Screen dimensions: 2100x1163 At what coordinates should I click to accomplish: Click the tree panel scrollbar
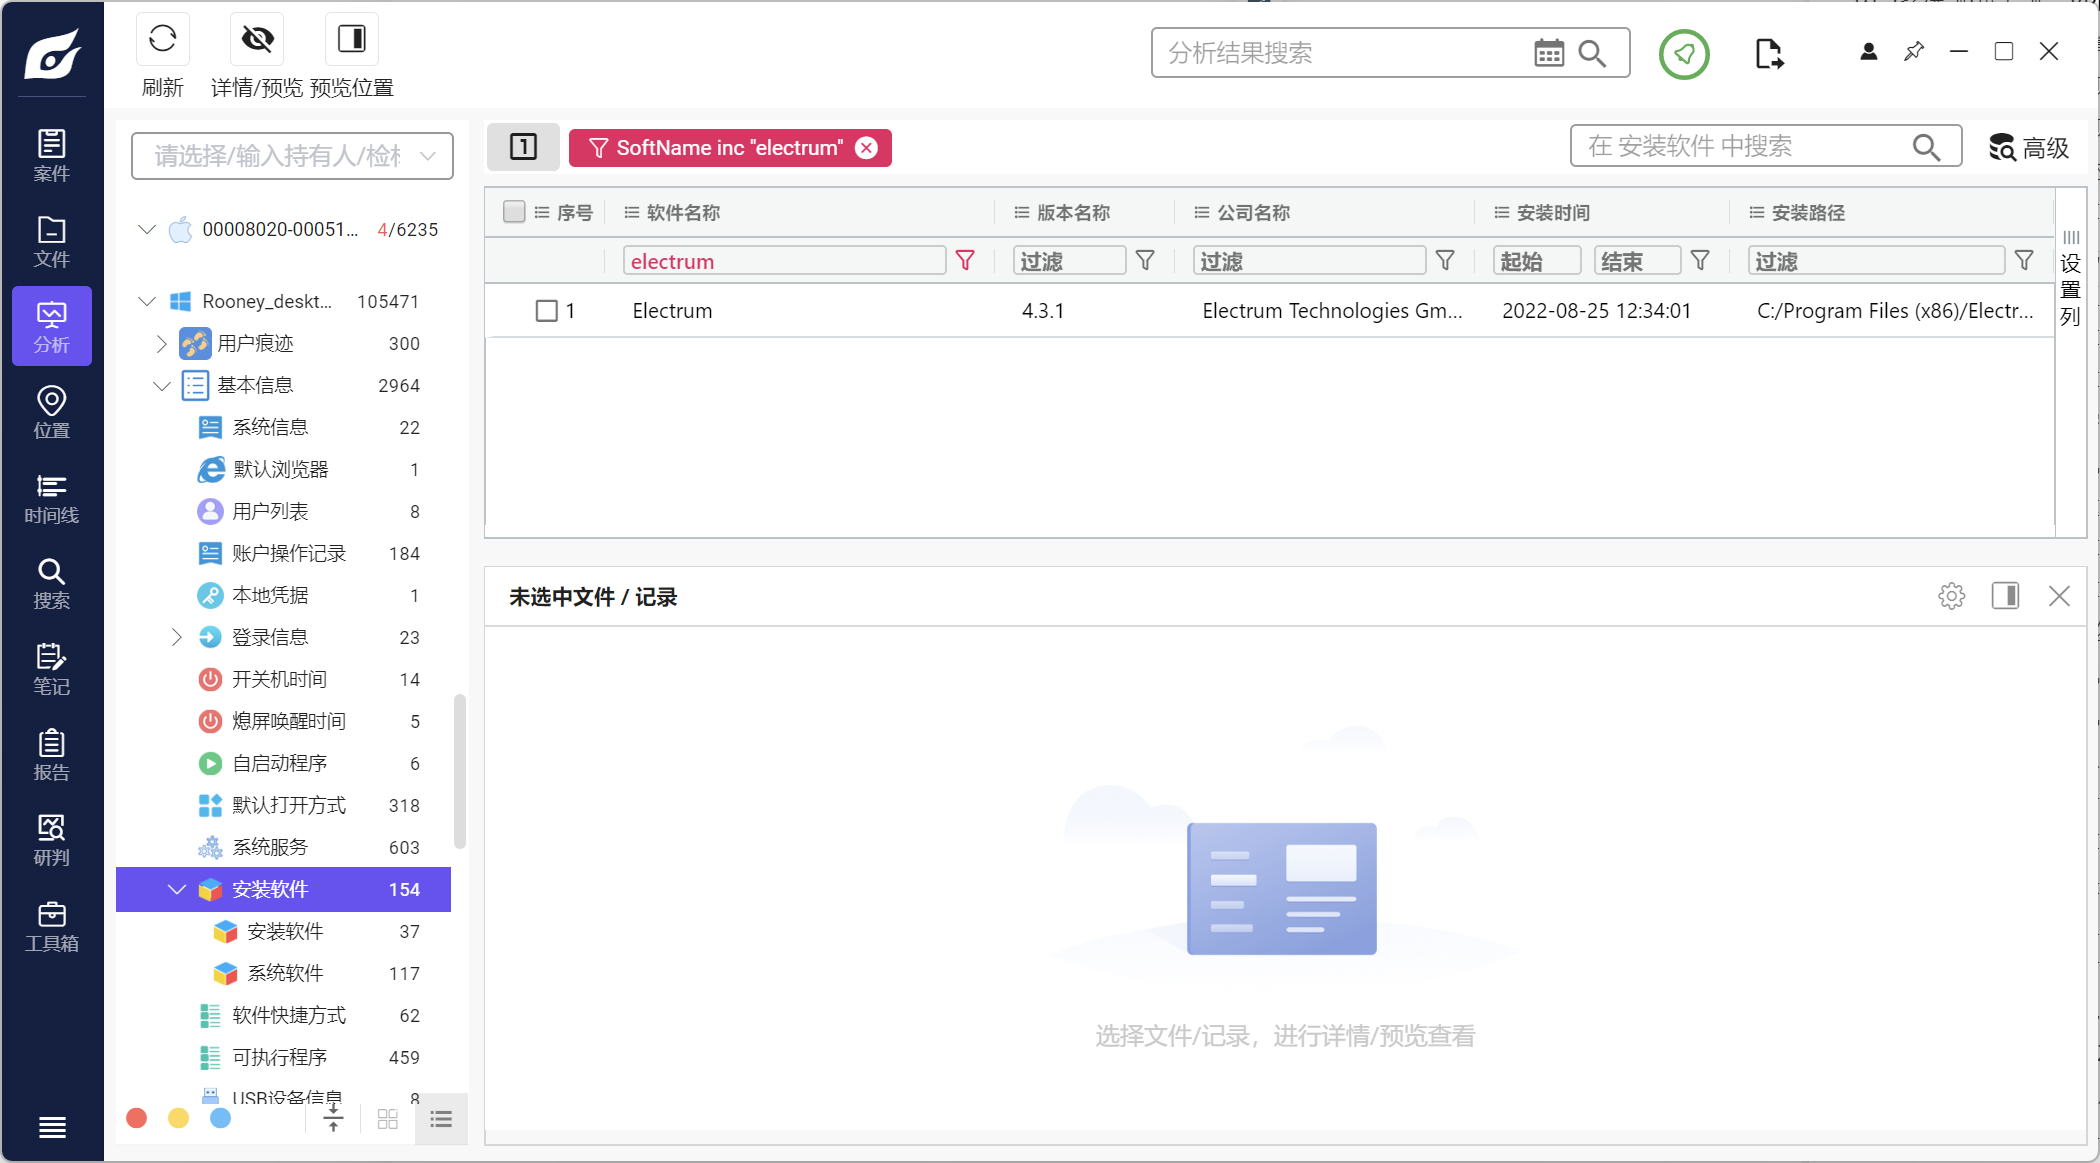point(460,772)
